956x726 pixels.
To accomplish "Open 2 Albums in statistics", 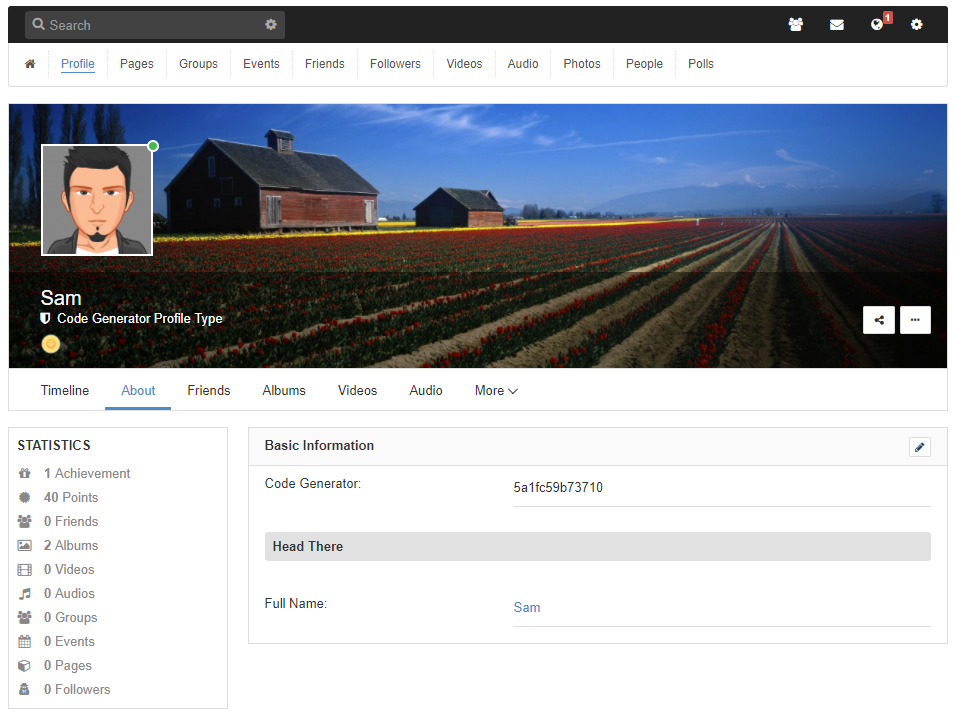I will tap(70, 546).
